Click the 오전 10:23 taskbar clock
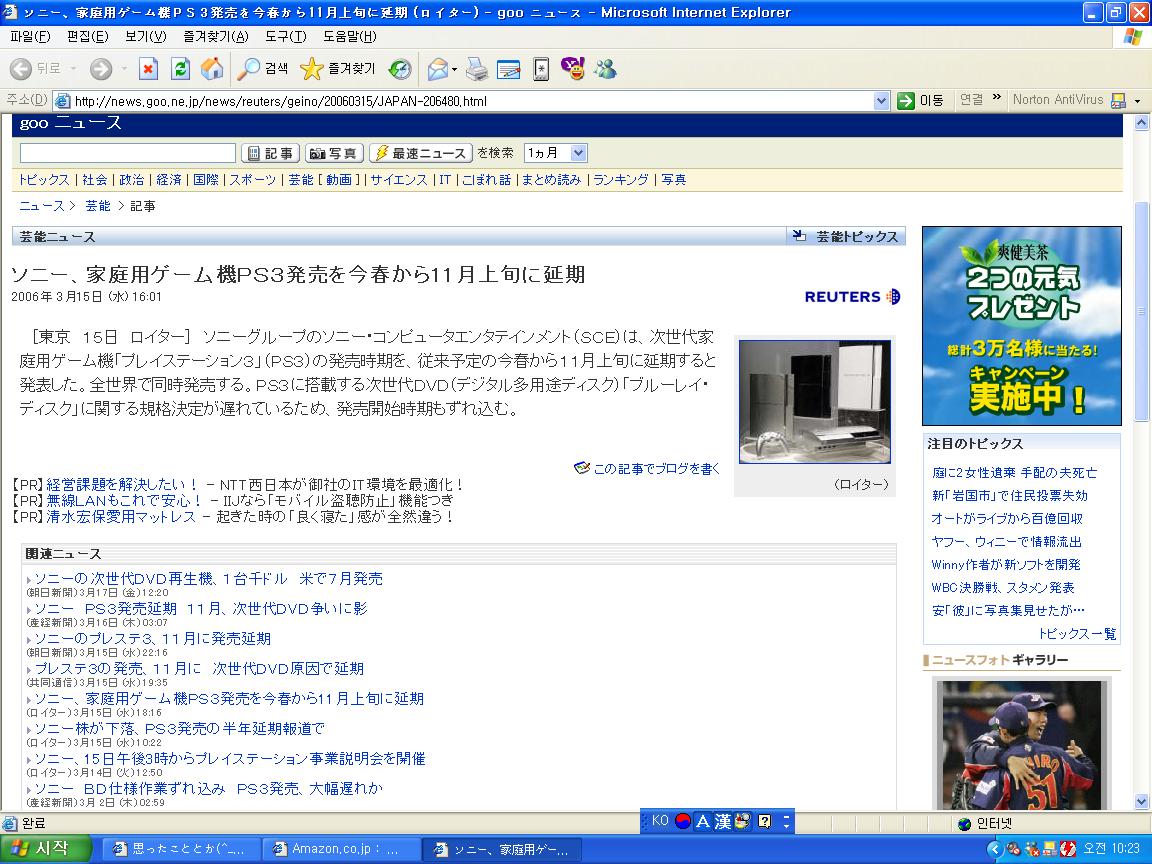The width and height of the screenshot is (1152, 864). (1112, 849)
